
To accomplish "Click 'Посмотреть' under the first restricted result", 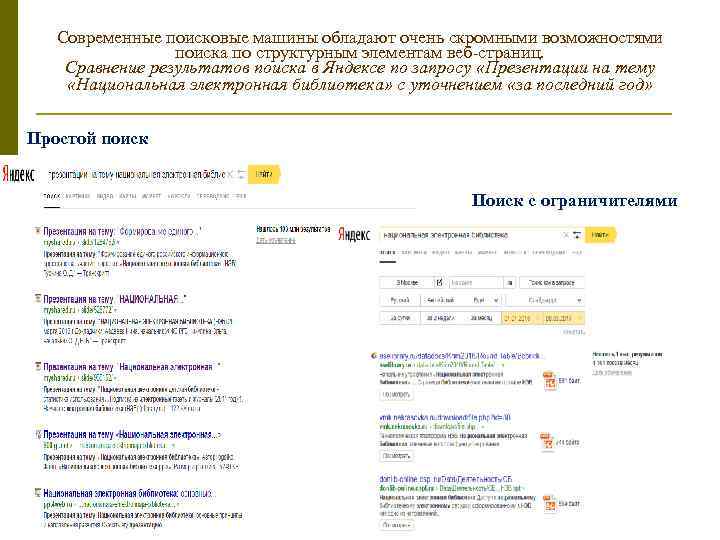I will click(x=396, y=394).
